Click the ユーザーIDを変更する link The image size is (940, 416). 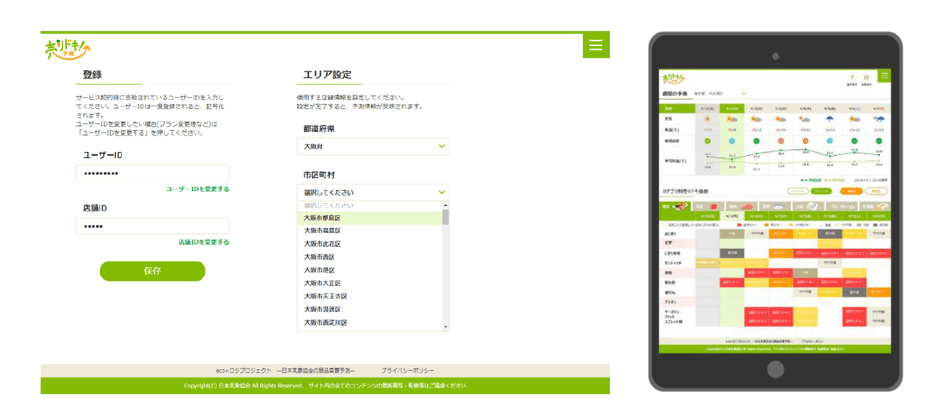tap(197, 189)
